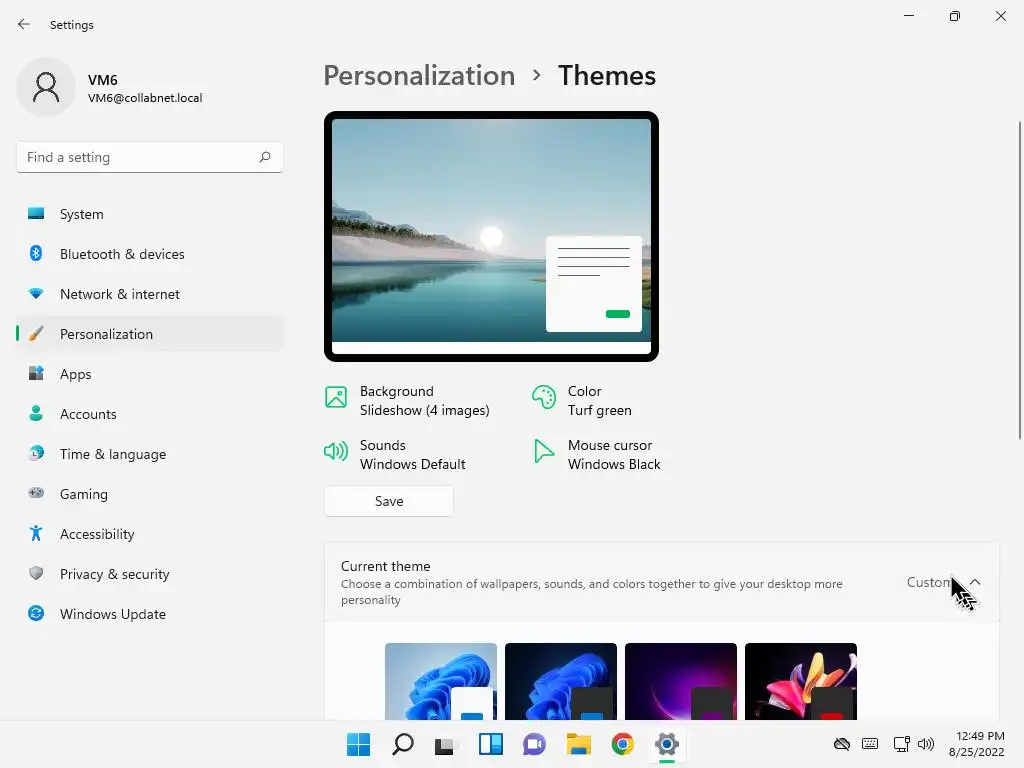Select the Personalization category
The height and width of the screenshot is (768, 1024).
point(150,334)
